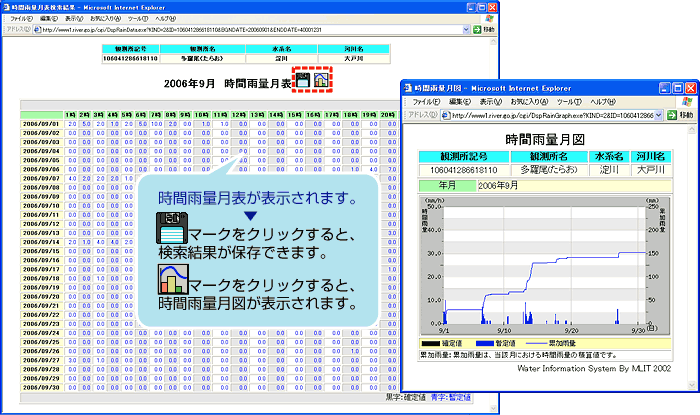
Task: Click the page icon in main address bar
Action: coord(36,30)
